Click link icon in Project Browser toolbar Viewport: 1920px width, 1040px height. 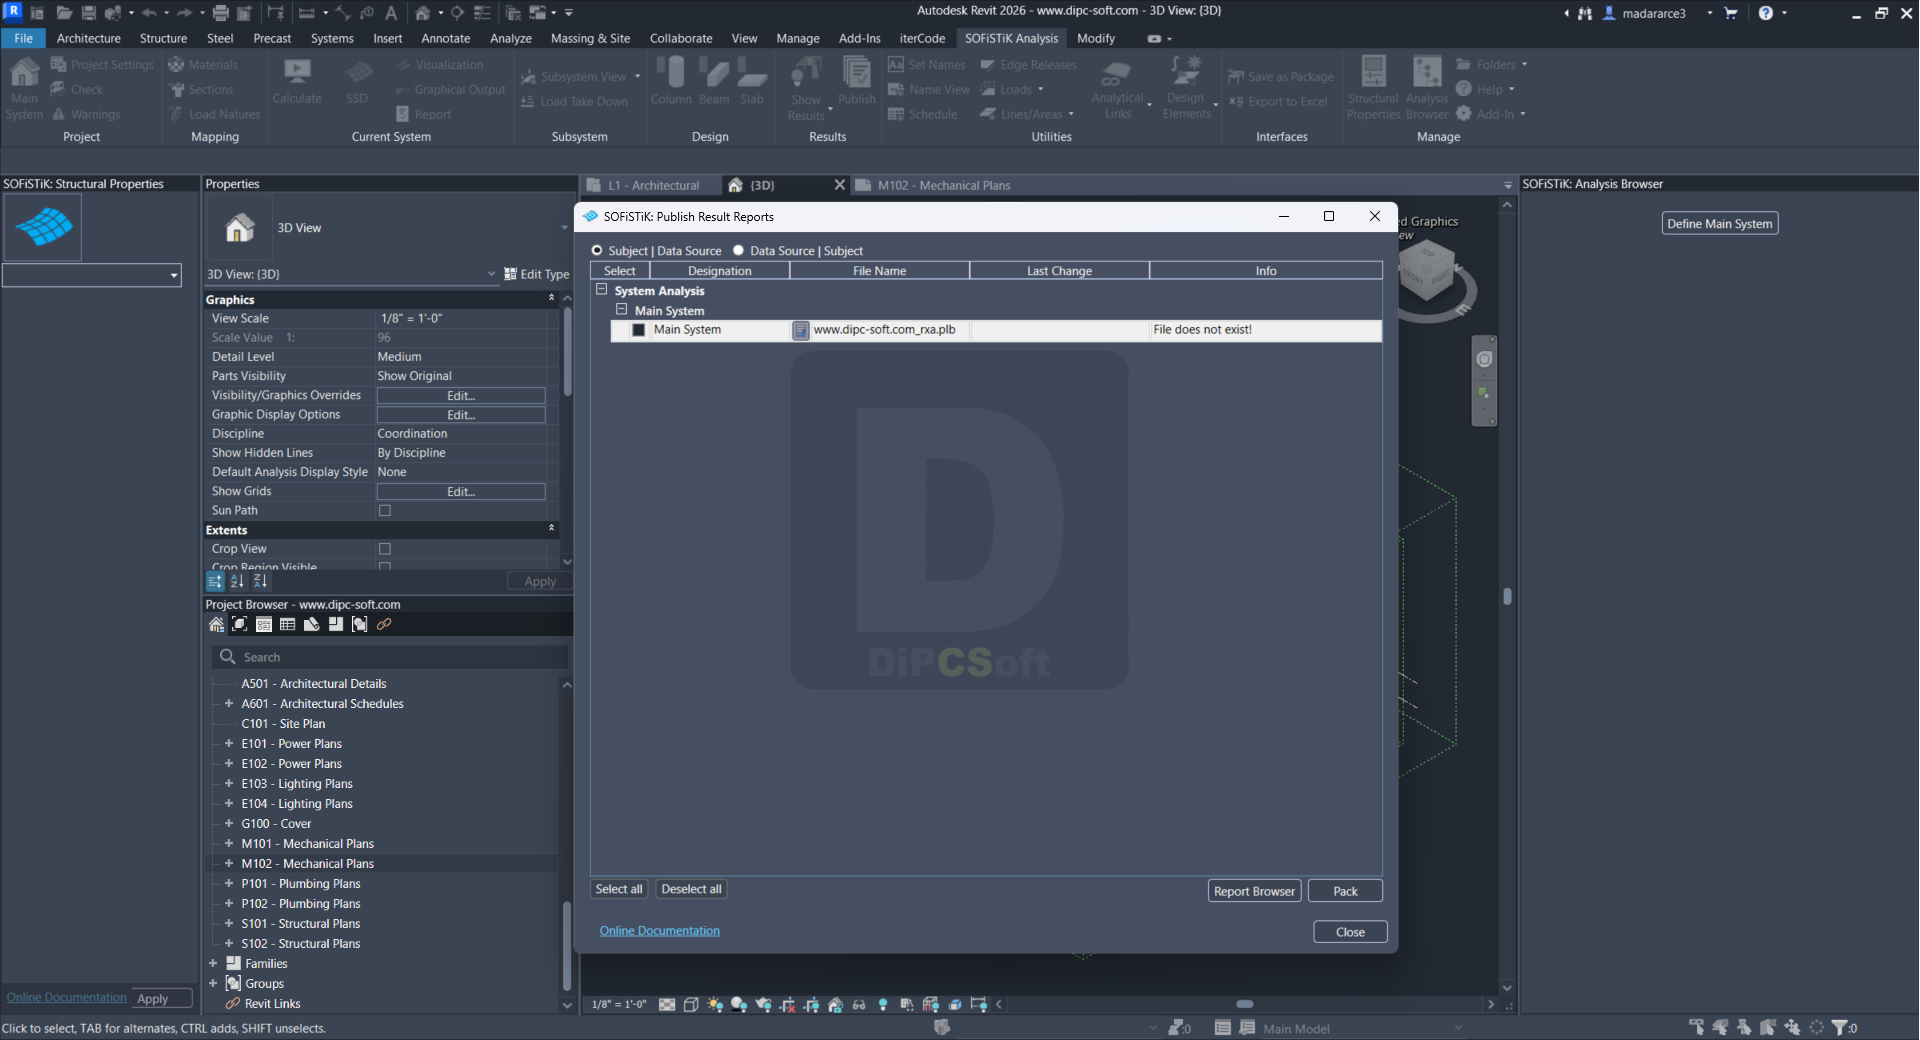pyautogui.click(x=384, y=624)
